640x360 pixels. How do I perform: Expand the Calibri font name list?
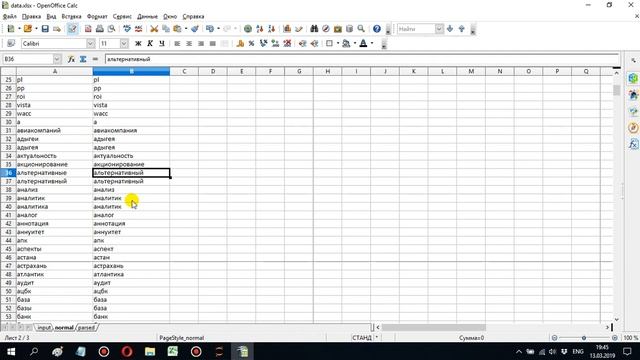91,44
